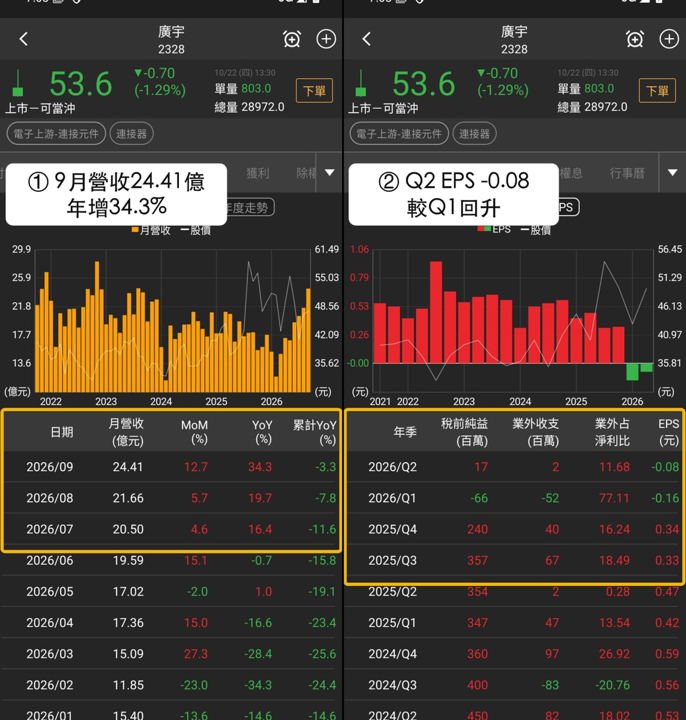Select the 2024/Q4 quarter row label
Viewport: 686px width, 720px height.
393,654
